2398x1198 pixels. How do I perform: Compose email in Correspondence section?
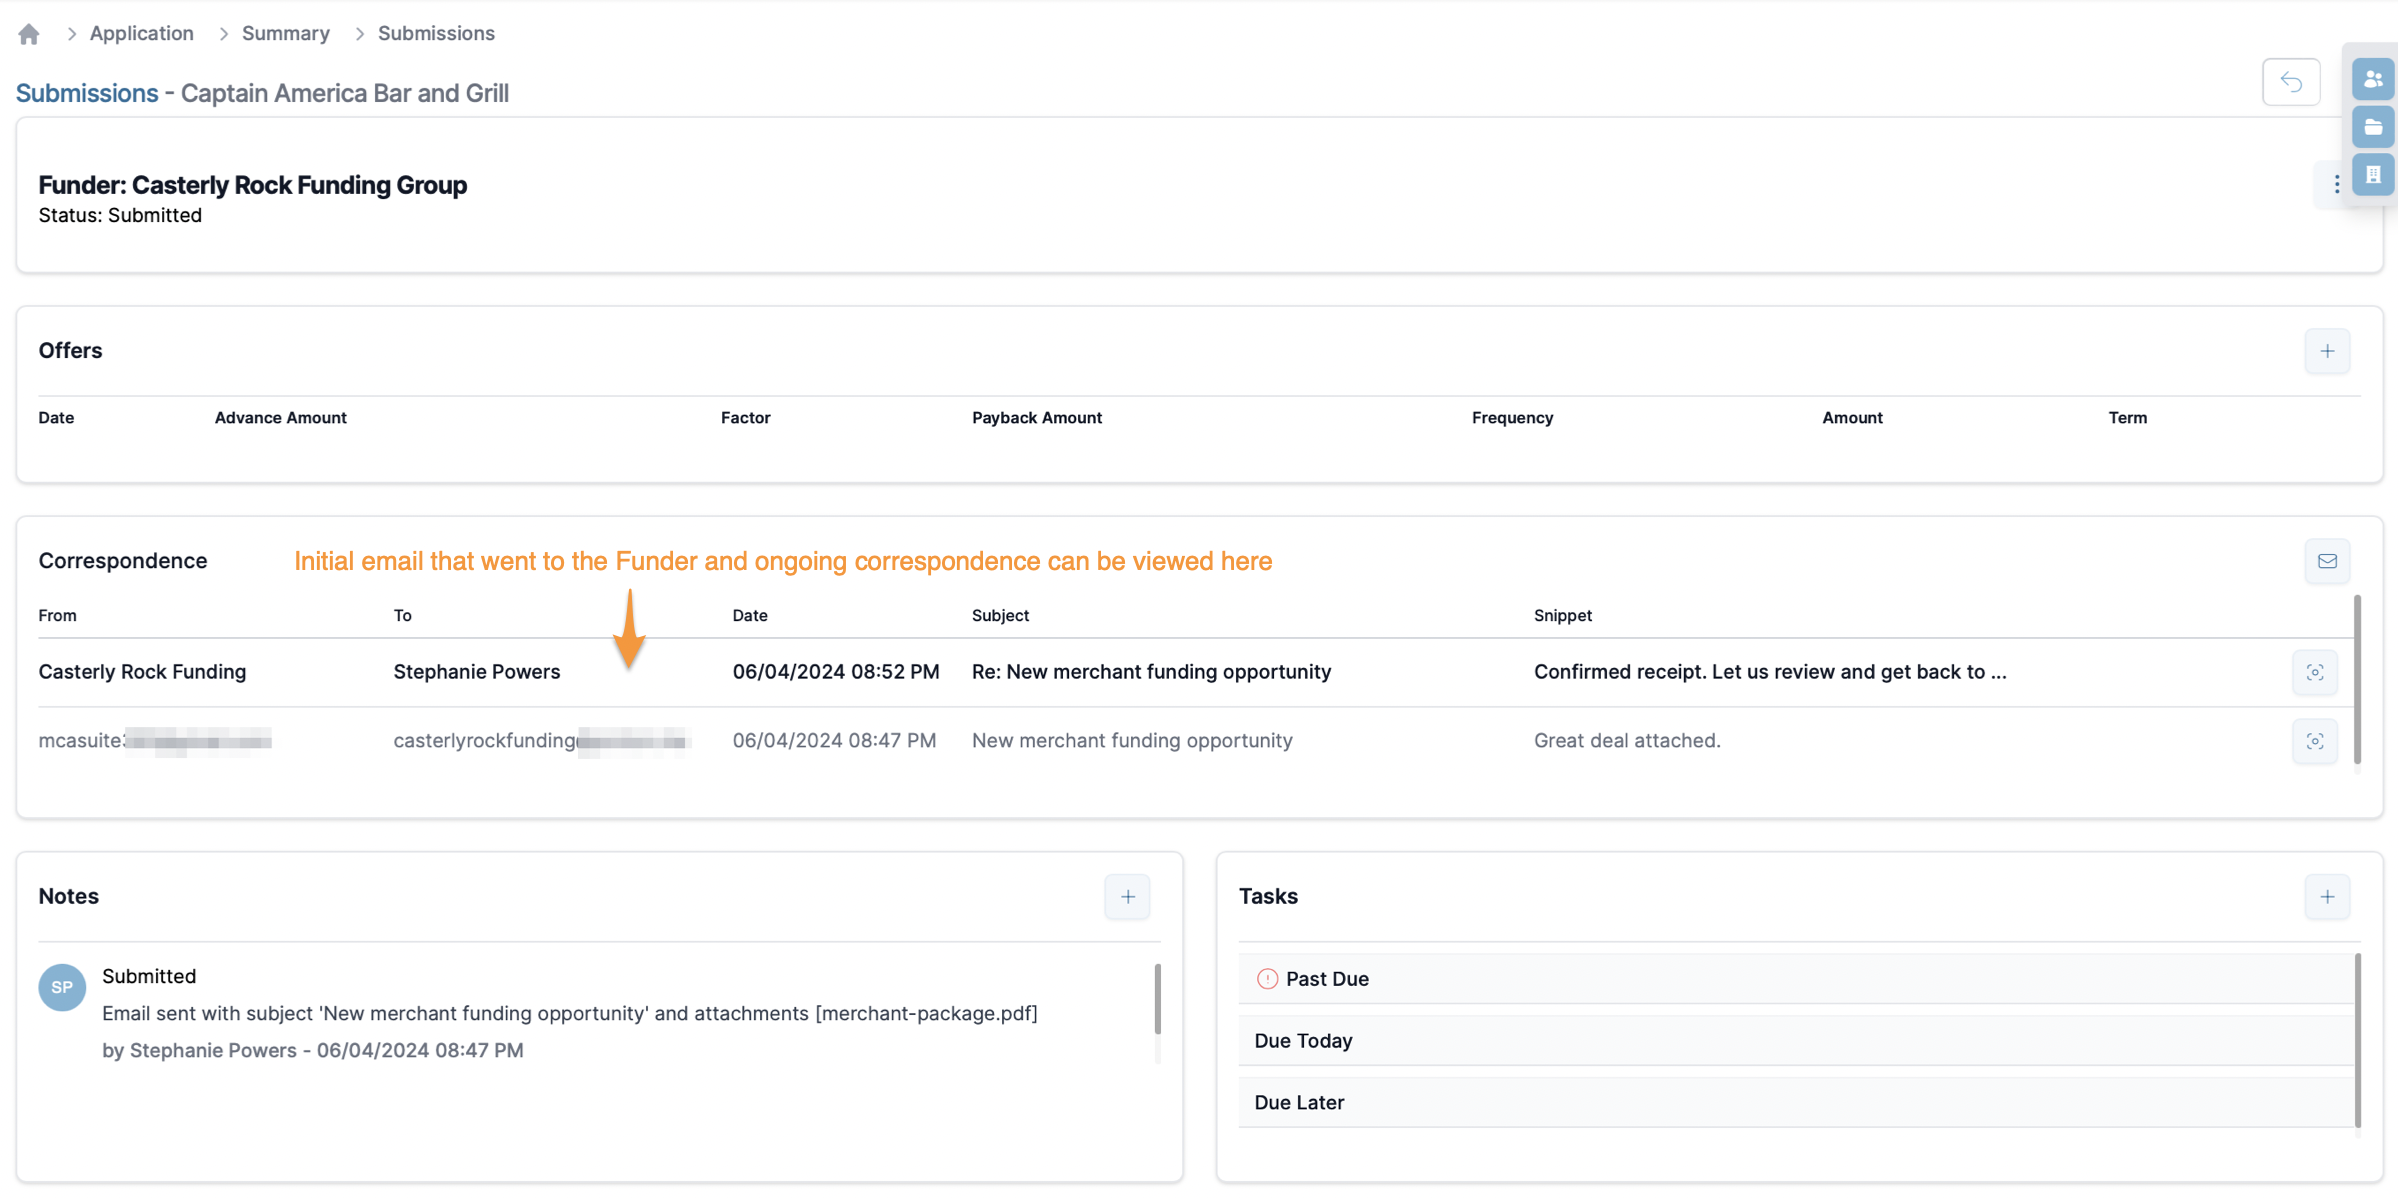pyautogui.click(x=2326, y=561)
